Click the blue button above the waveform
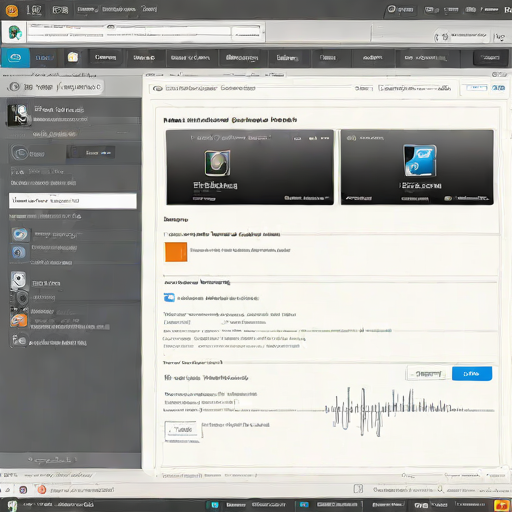 tap(472, 373)
